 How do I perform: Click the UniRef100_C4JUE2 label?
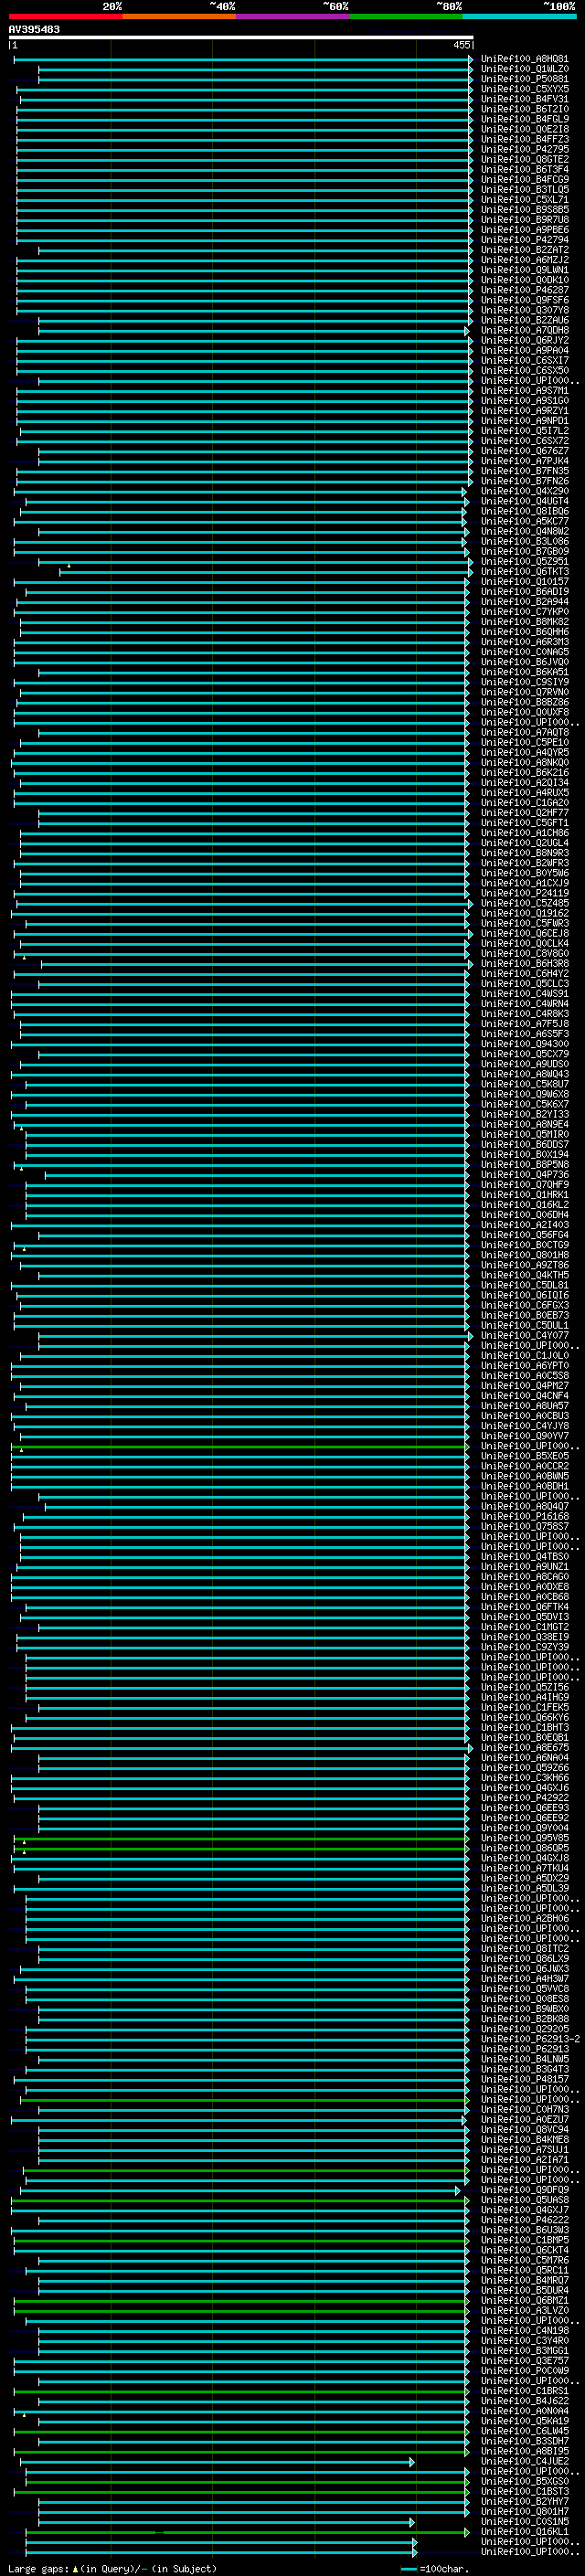point(525,2461)
